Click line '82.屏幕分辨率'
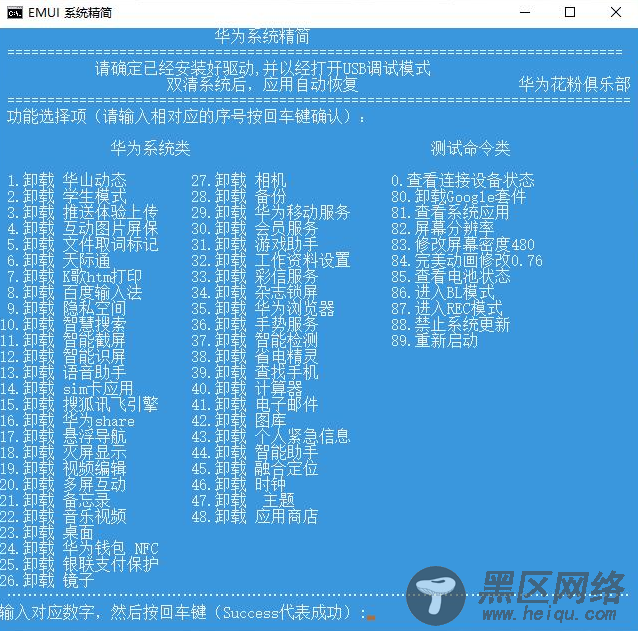 [x=443, y=229]
